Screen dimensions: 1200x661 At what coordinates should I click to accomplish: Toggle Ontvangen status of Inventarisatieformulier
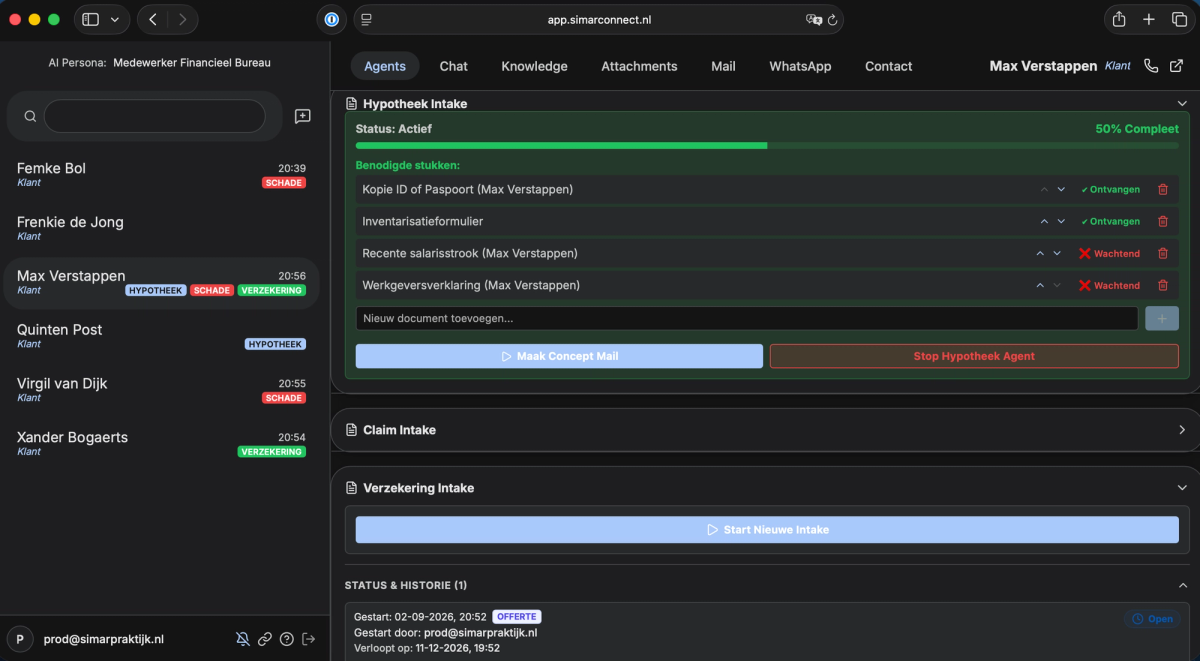(x=1110, y=221)
